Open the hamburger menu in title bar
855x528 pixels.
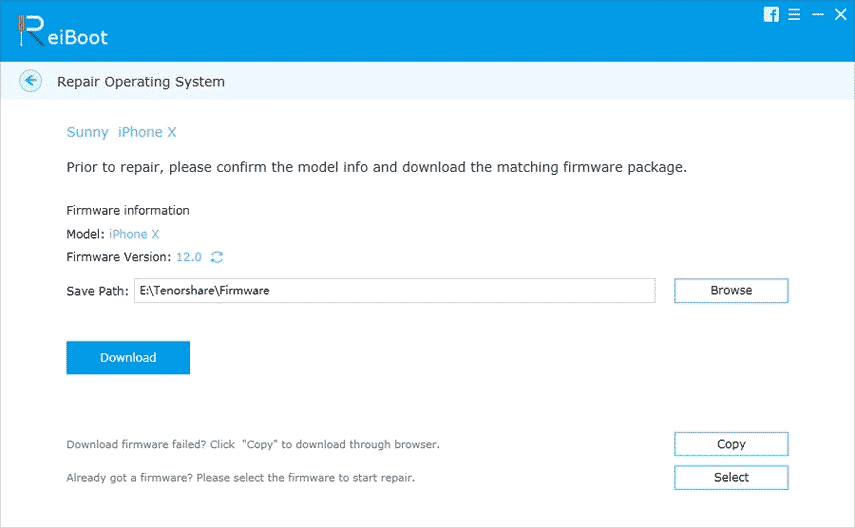coord(794,14)
